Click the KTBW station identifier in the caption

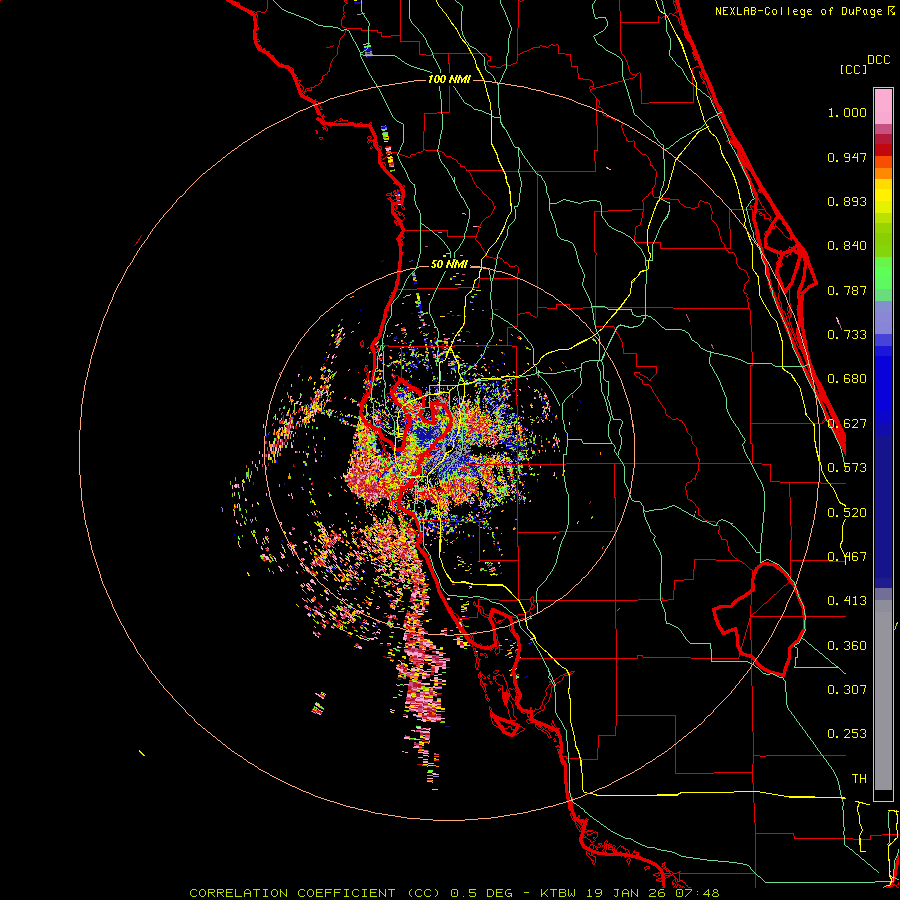point(560,892)
